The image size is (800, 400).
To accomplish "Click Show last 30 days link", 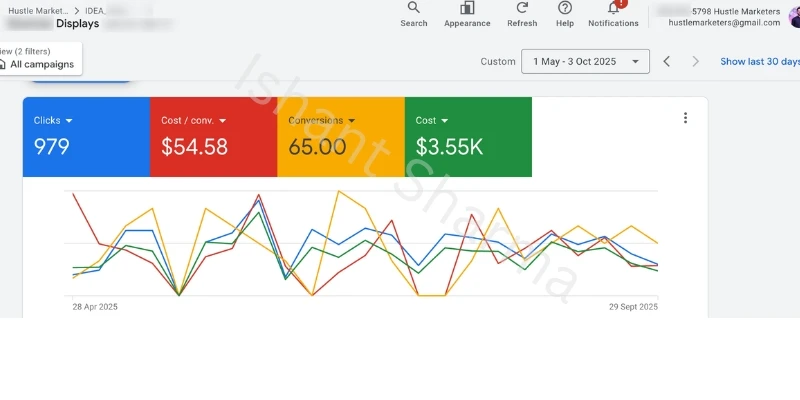I will [x=760, y=62].
